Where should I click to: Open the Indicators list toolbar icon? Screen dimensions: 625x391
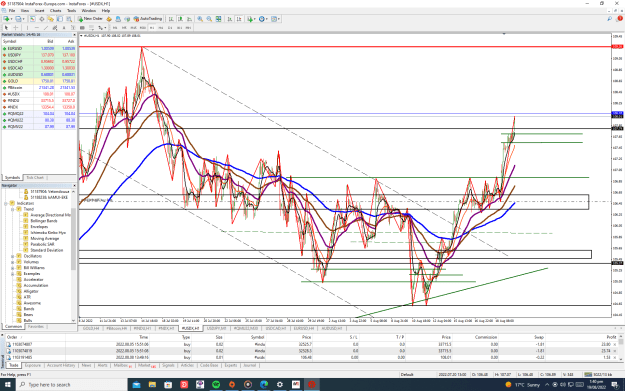[x=250, y=19]
